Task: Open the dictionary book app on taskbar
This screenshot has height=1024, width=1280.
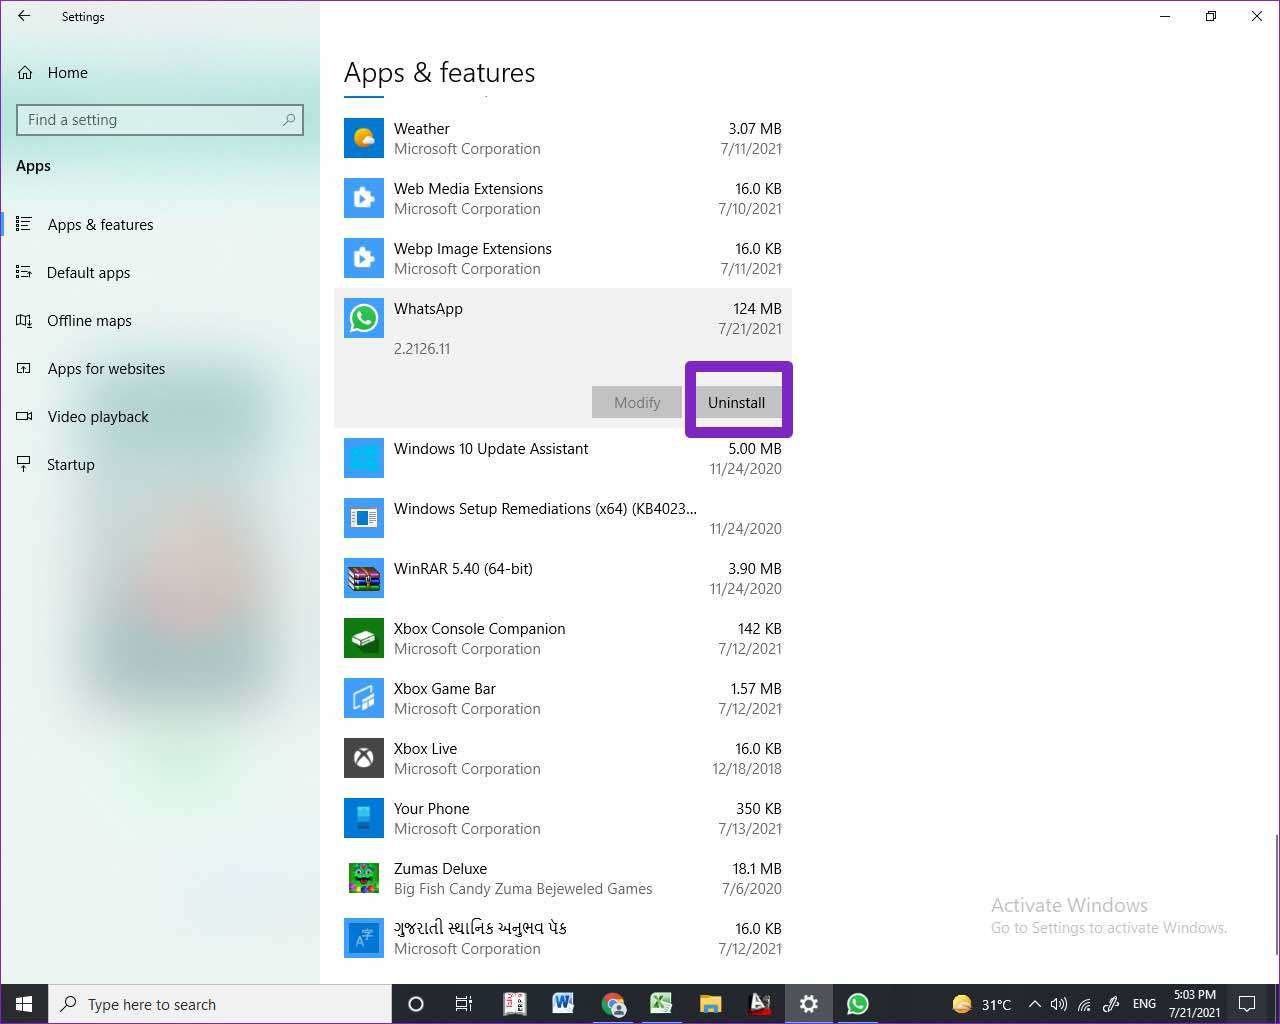Action: pyautogui.click(x=514, y=1004)
